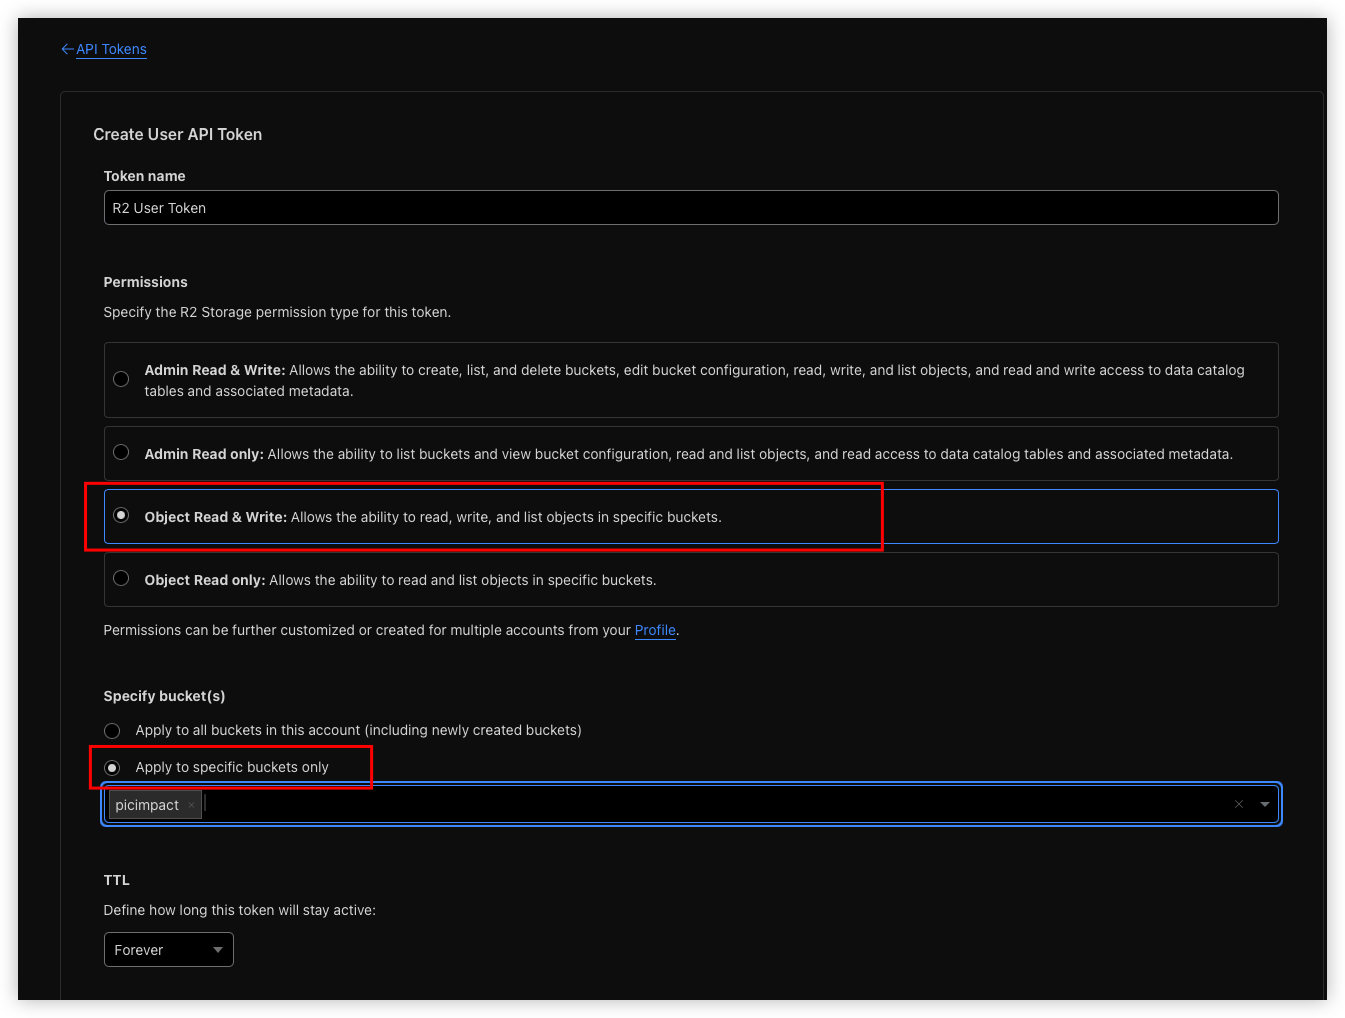Select Object Read only permission

tap(121, 578)
